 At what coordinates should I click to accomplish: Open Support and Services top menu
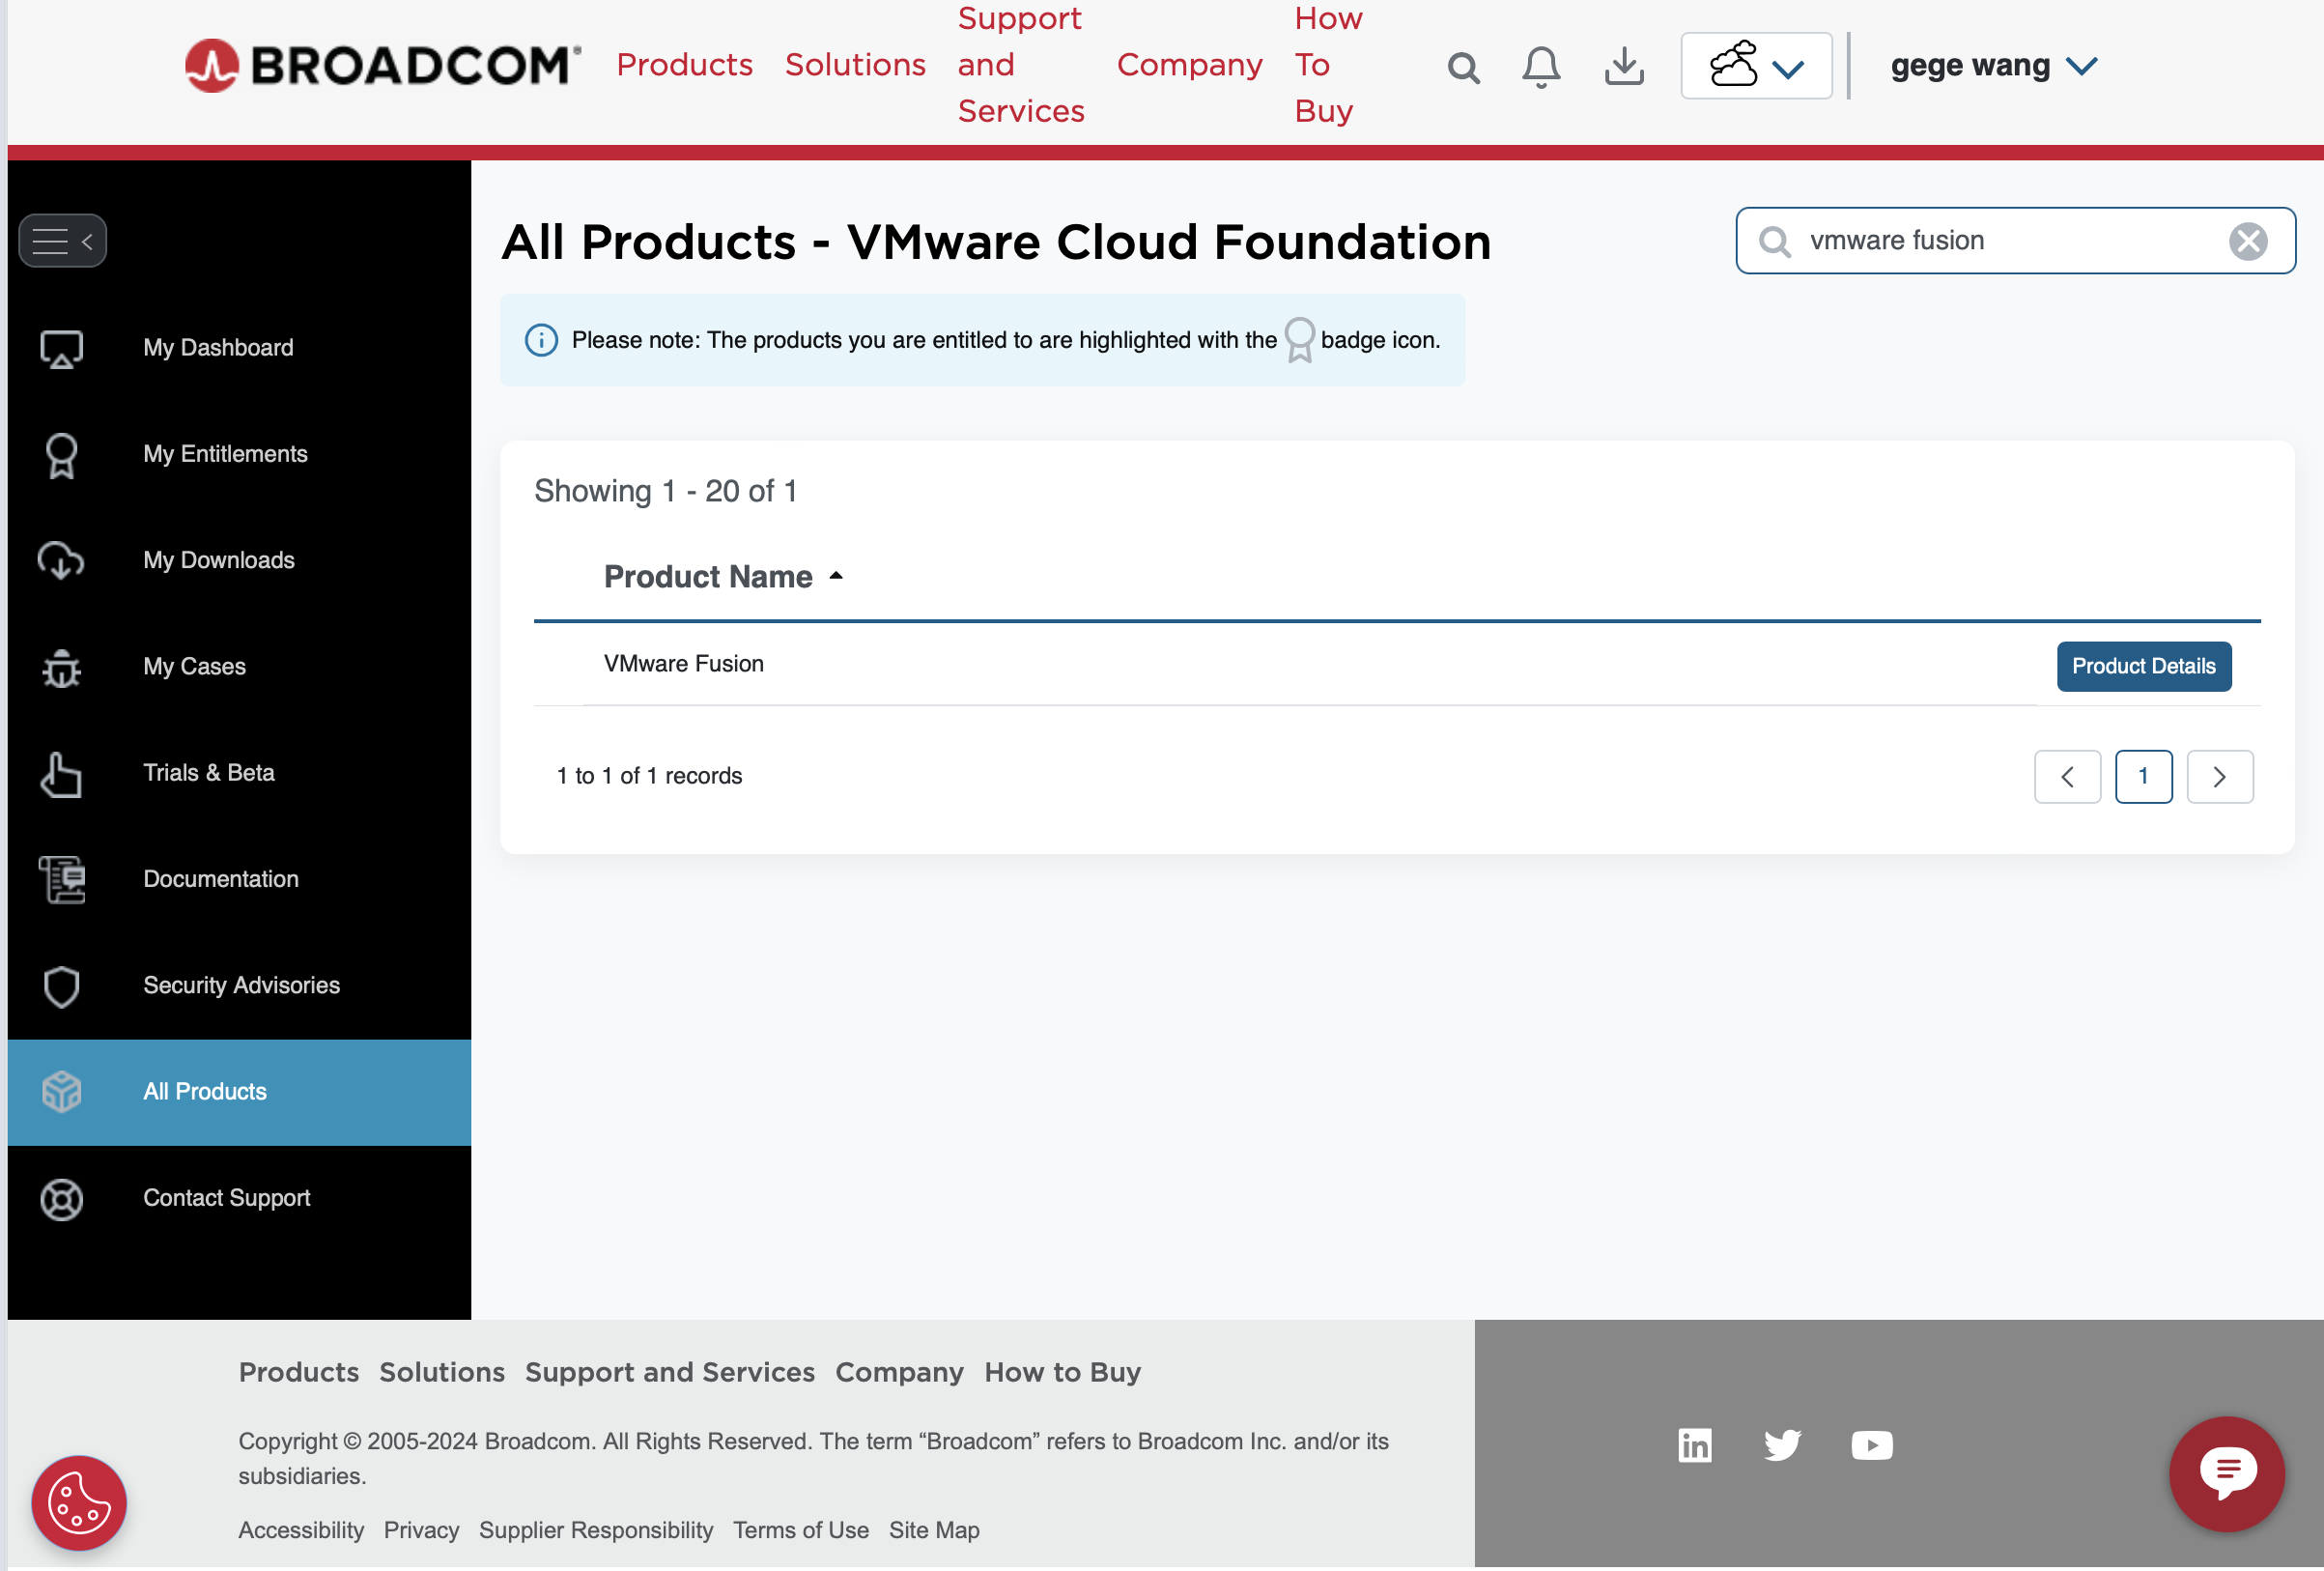[1020, 65]
